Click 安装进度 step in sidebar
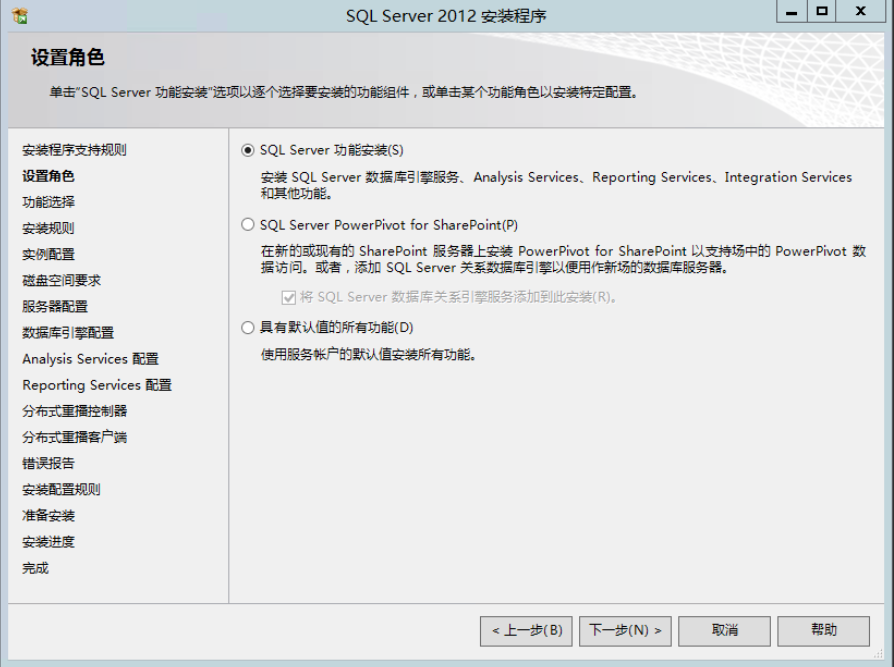Image resolution: width=894 pixels, height=667 pixels. [48, 542]
